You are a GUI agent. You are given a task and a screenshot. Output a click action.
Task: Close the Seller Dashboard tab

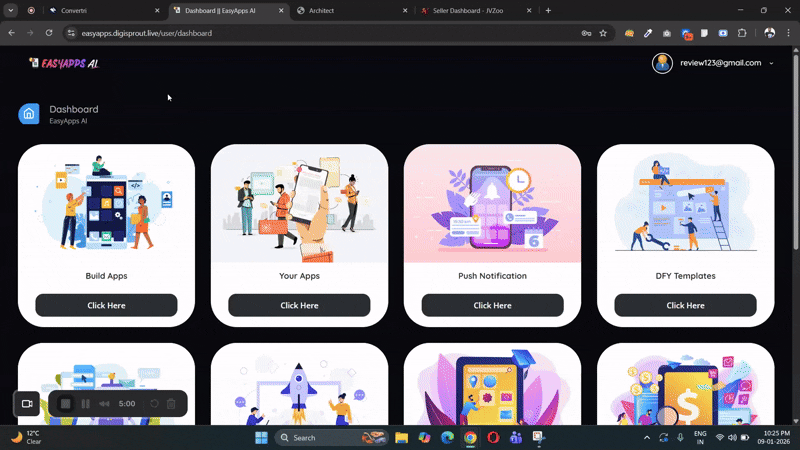tap(529, 10)
